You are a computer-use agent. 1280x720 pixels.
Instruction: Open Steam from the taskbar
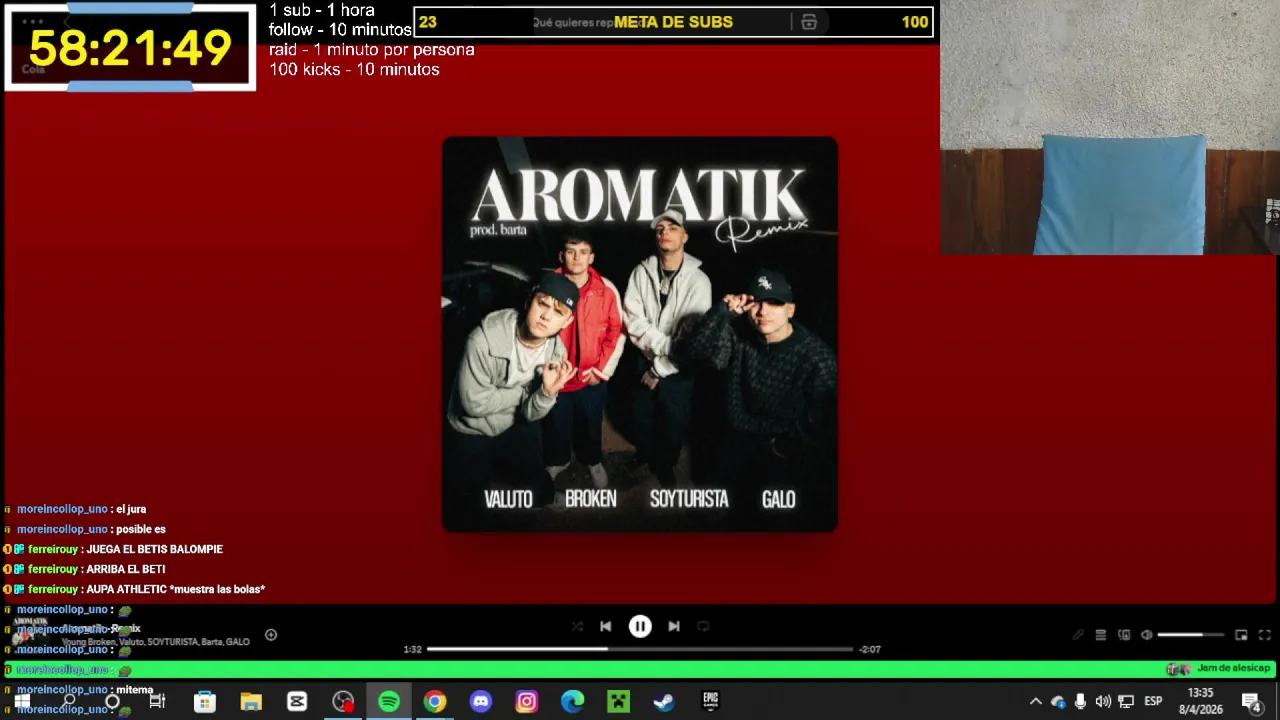(x=664, y=701)
